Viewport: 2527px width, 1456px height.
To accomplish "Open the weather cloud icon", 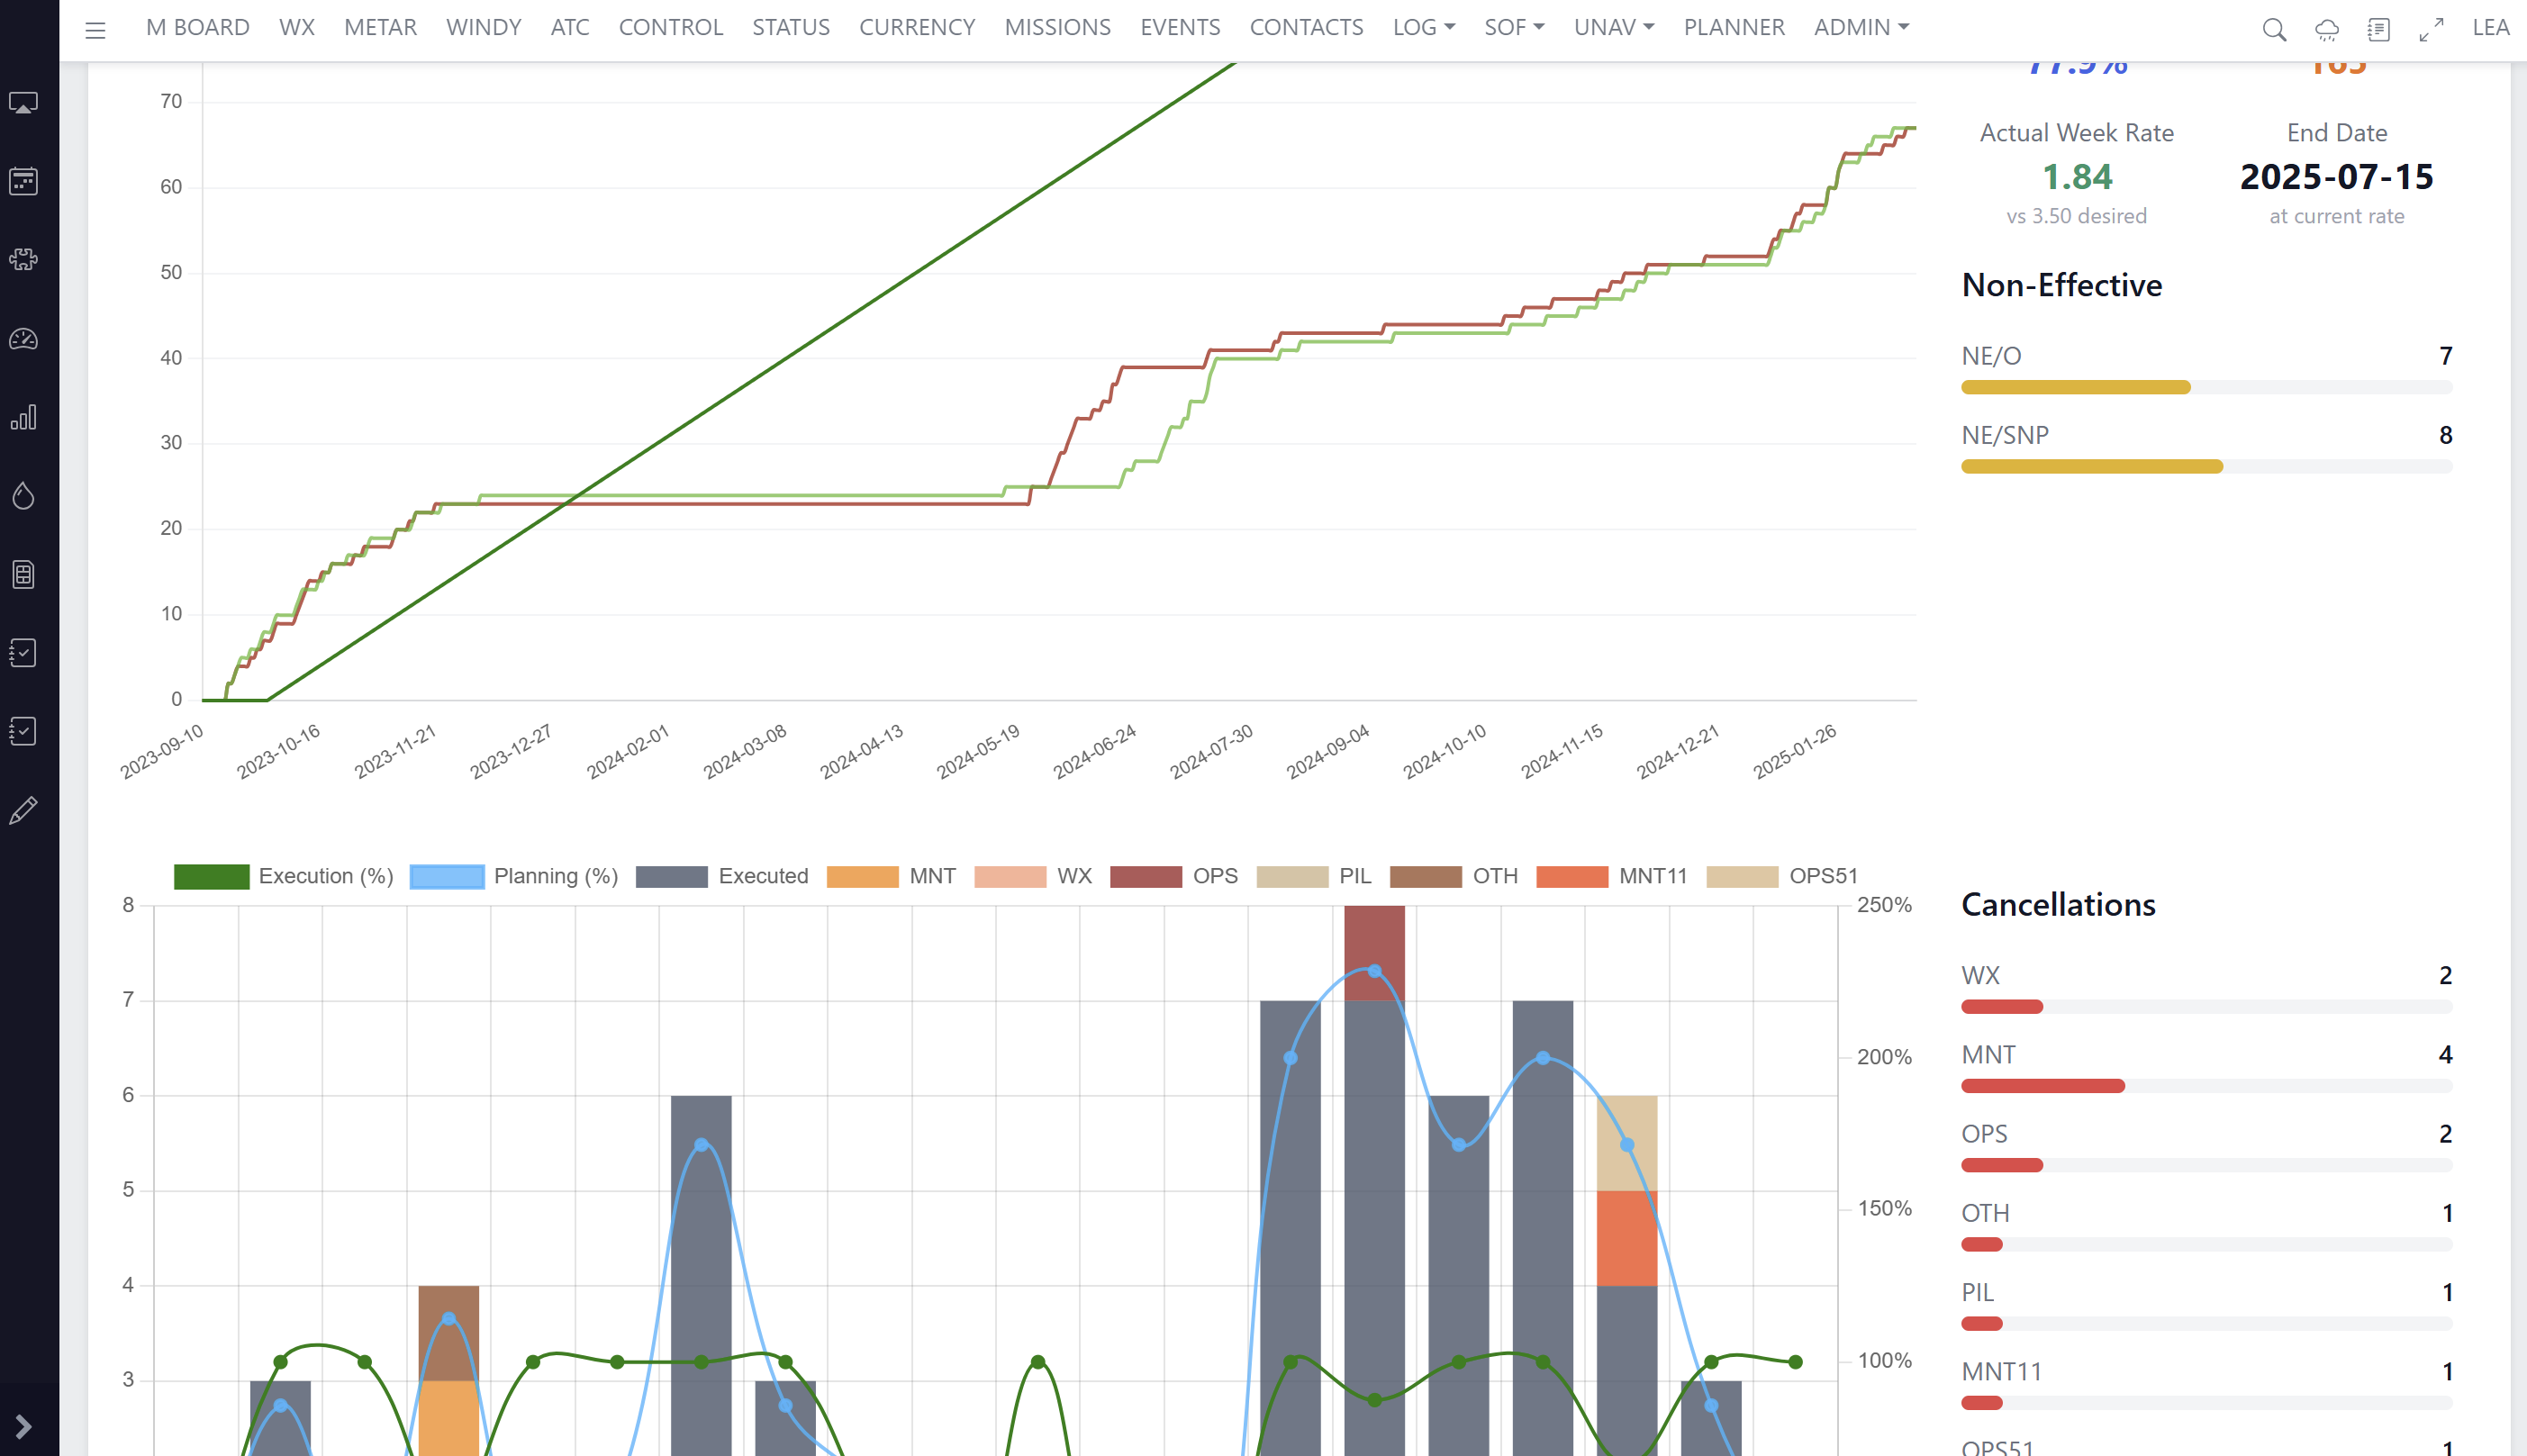I will pos(2327,30).
